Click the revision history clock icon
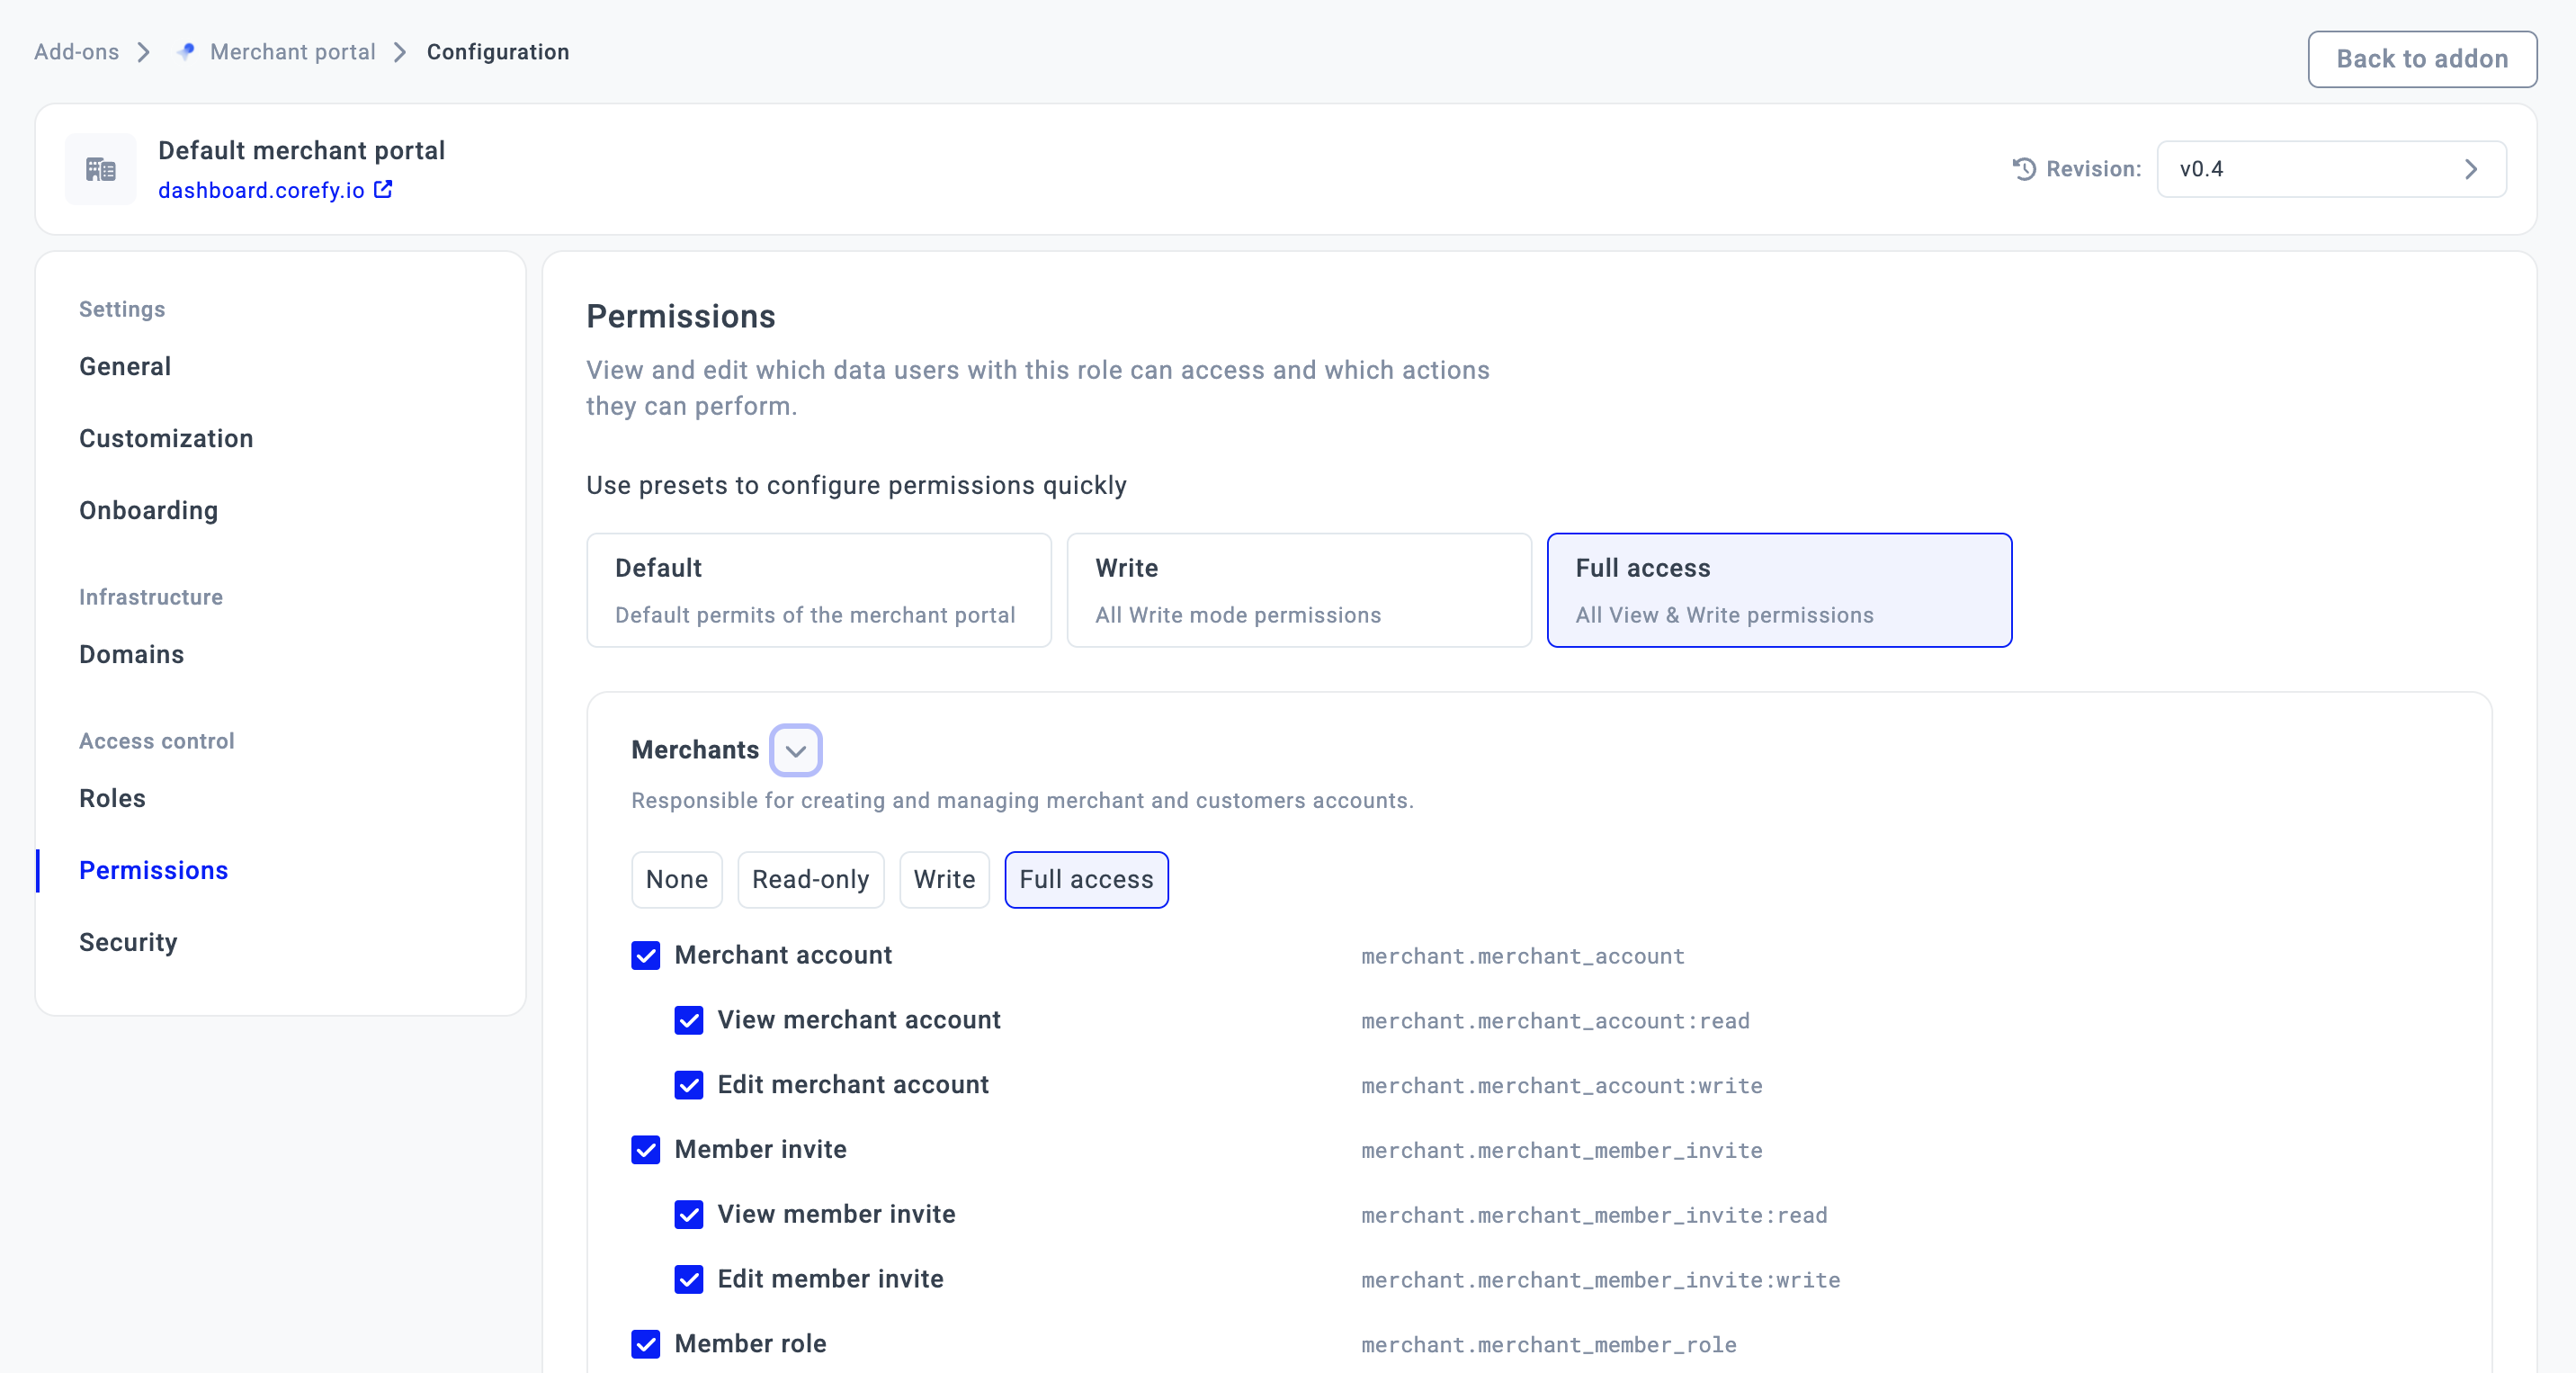The image size is (2576, 1373). [2023, 169]
